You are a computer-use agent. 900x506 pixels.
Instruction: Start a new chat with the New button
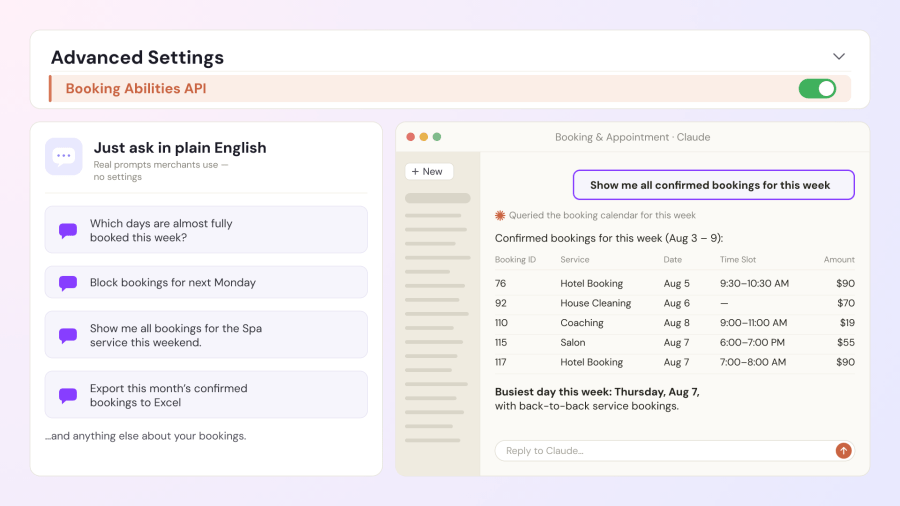pos(429,172)
